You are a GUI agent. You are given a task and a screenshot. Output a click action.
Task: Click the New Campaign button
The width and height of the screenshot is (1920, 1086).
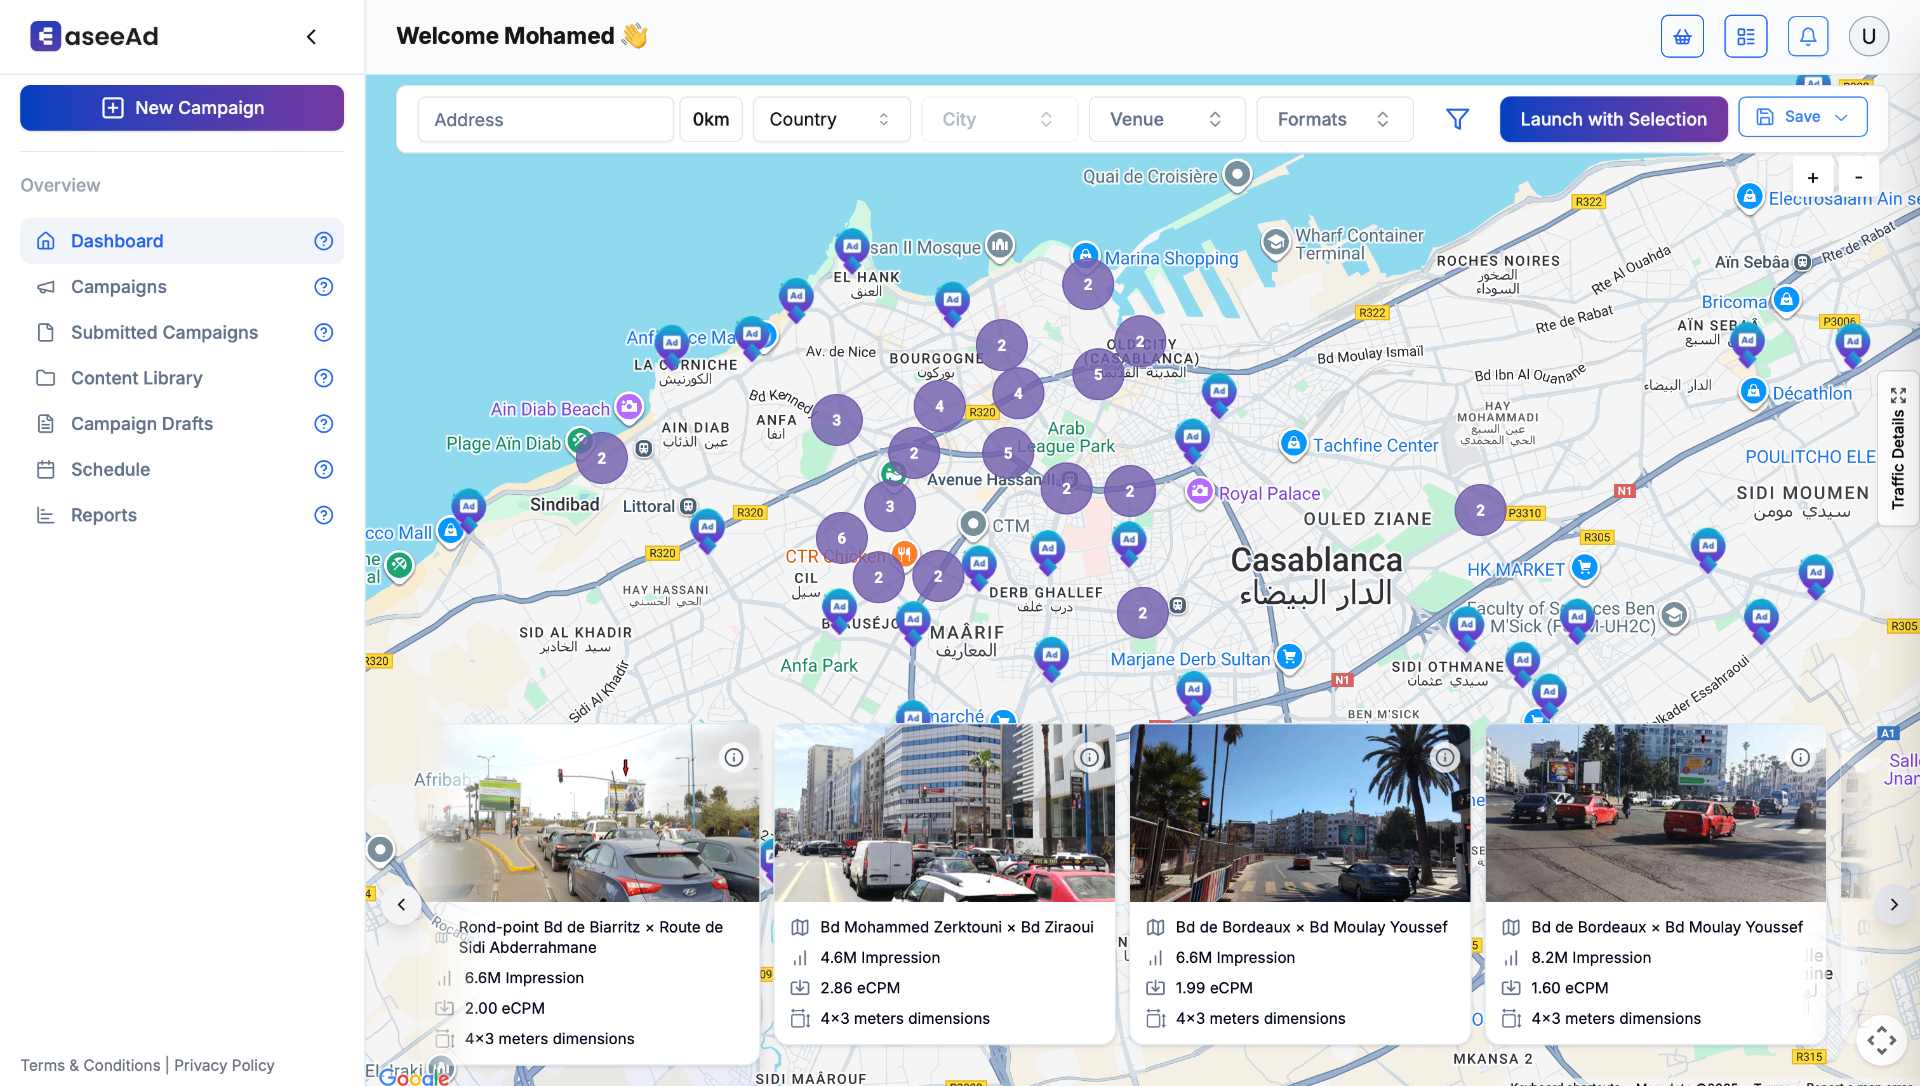coord(182,108)
